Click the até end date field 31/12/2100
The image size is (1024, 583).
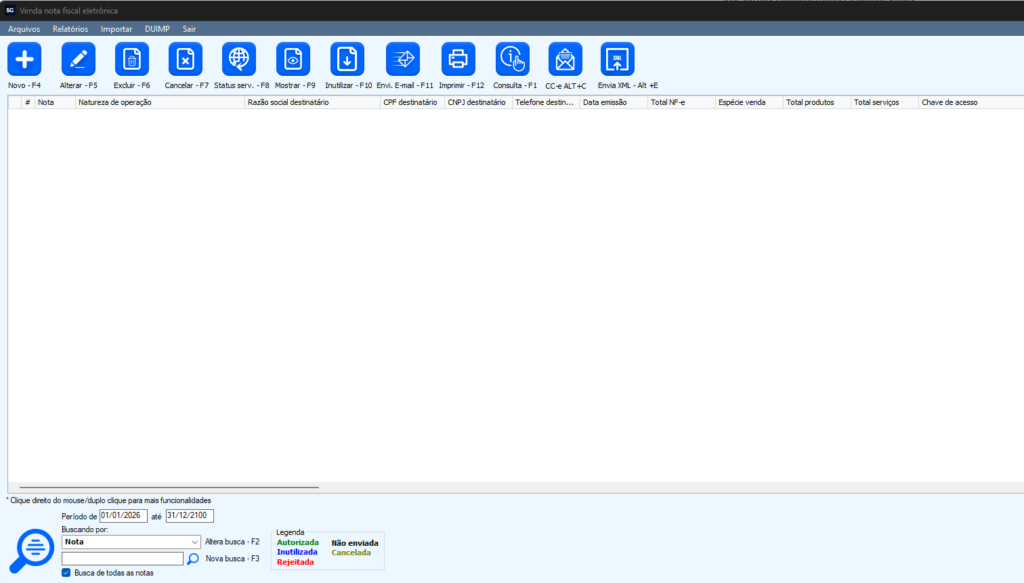pos(189,516)
